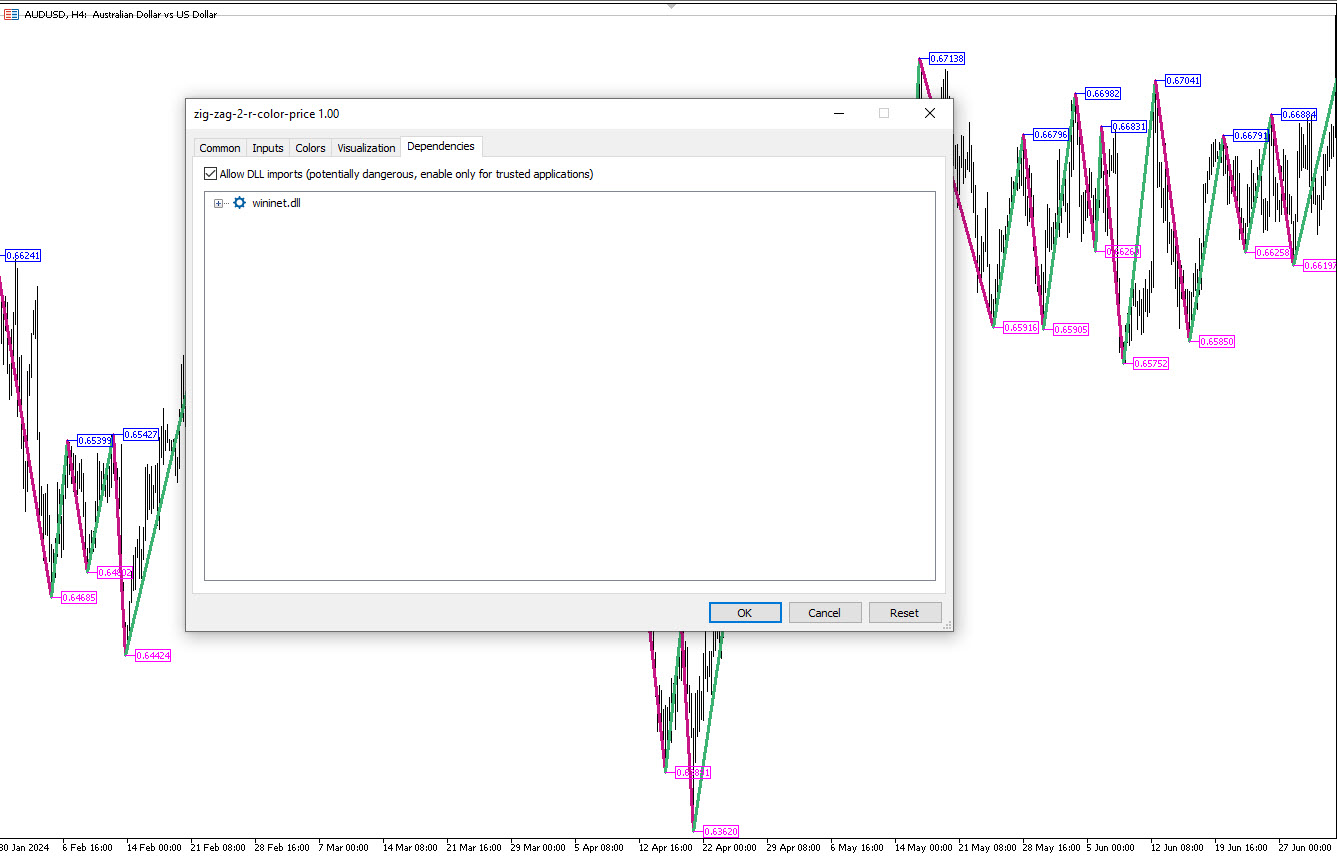Click the dialog title zig-zag-2-r-color-price 1.00

pos(266,114)
